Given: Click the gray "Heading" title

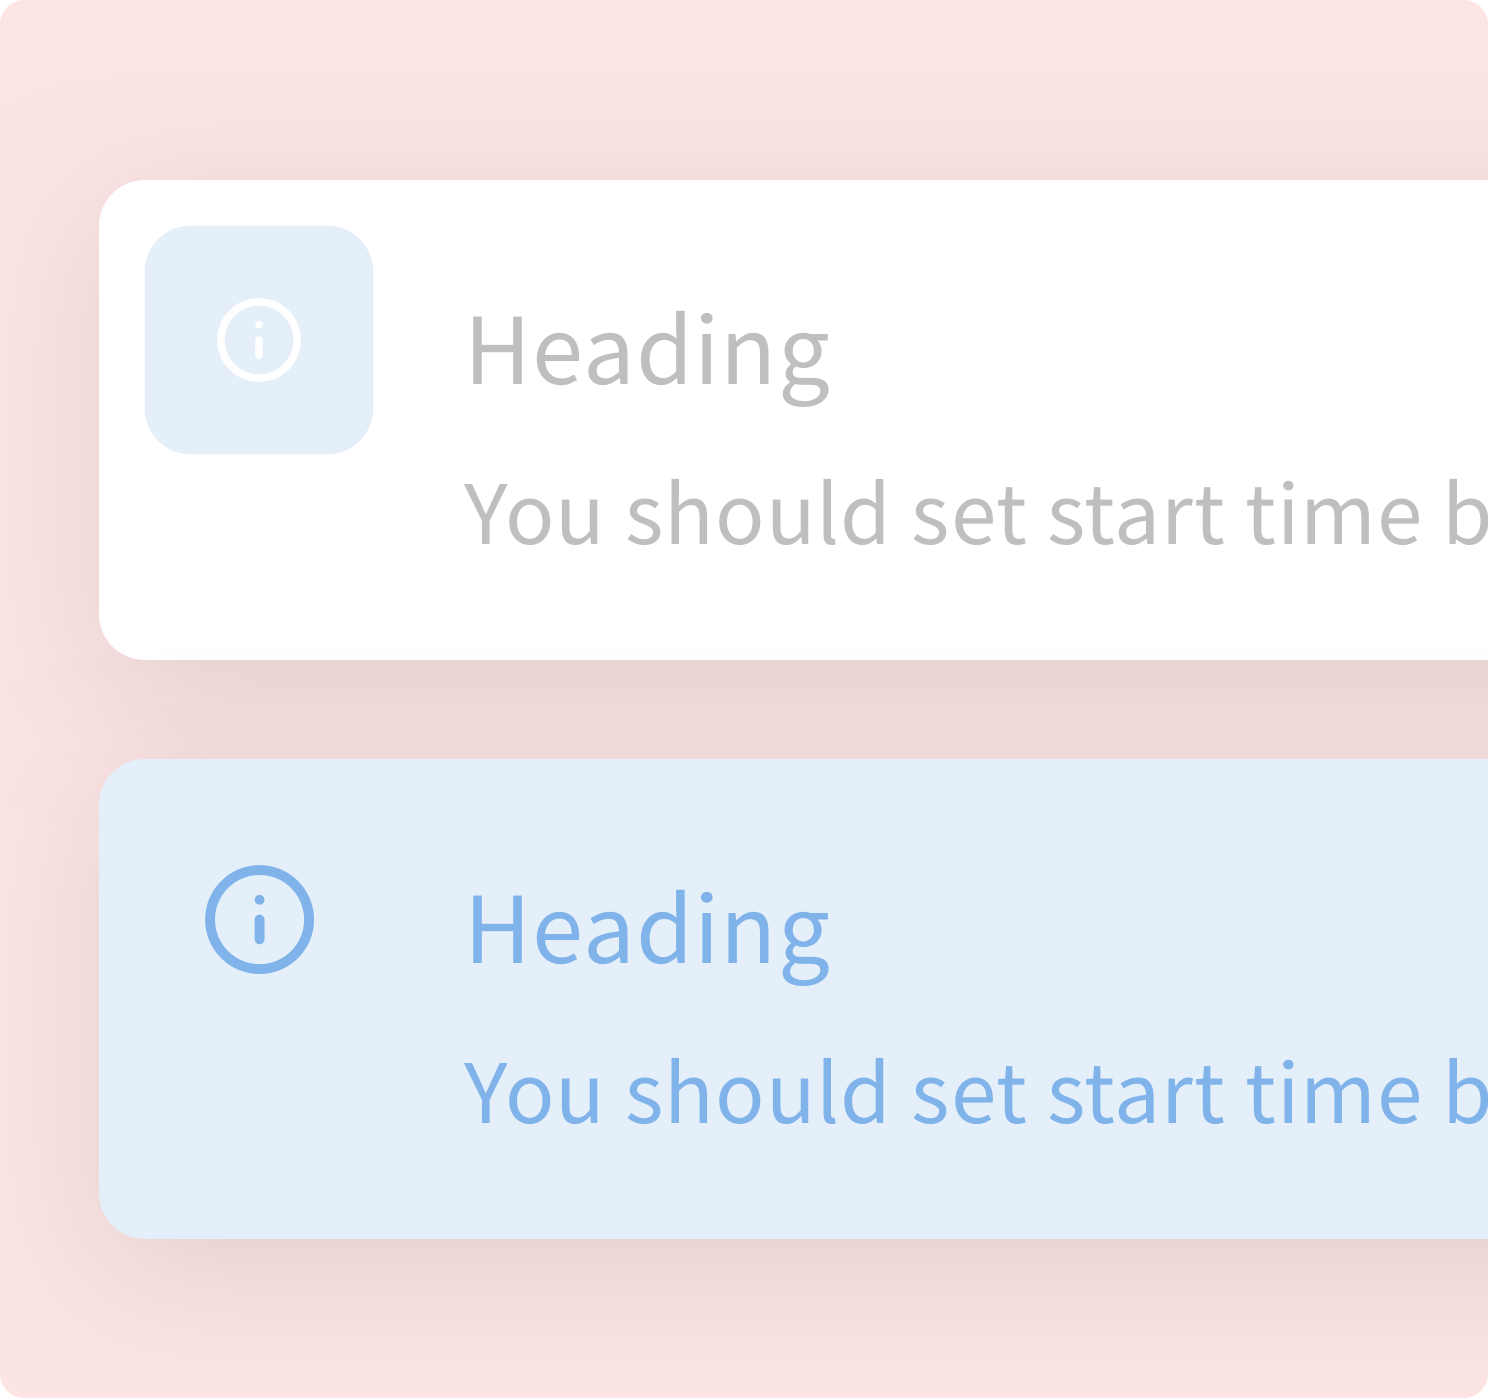Looking at the screenshot, I should (x=648, y=351).
